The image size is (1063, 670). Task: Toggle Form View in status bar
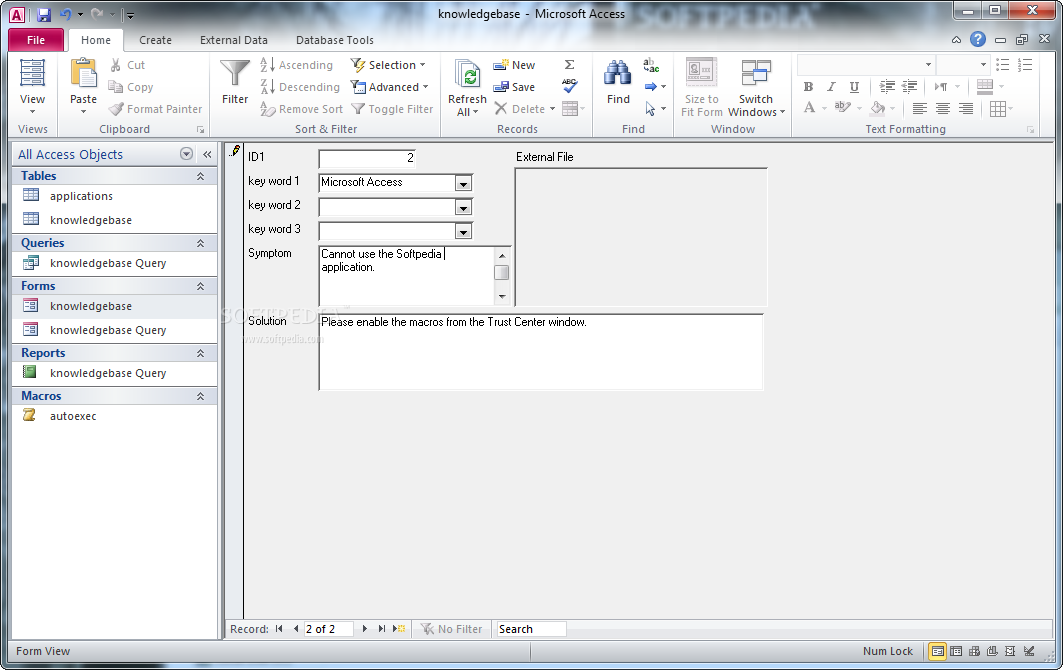click(938, 651)
